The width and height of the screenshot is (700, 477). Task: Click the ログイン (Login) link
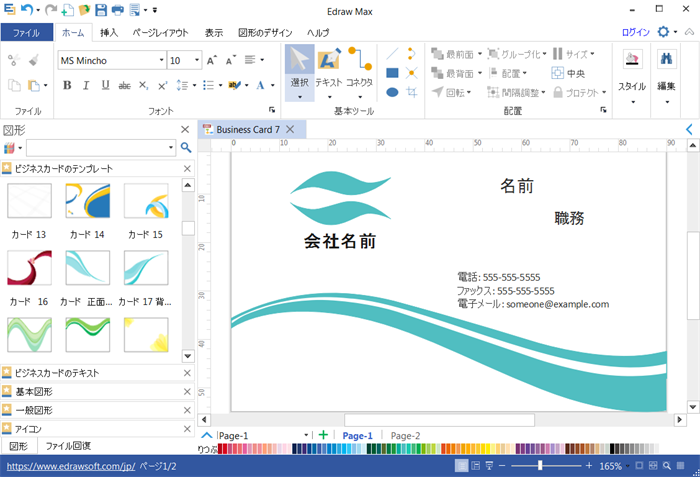(x=634, y=32)
